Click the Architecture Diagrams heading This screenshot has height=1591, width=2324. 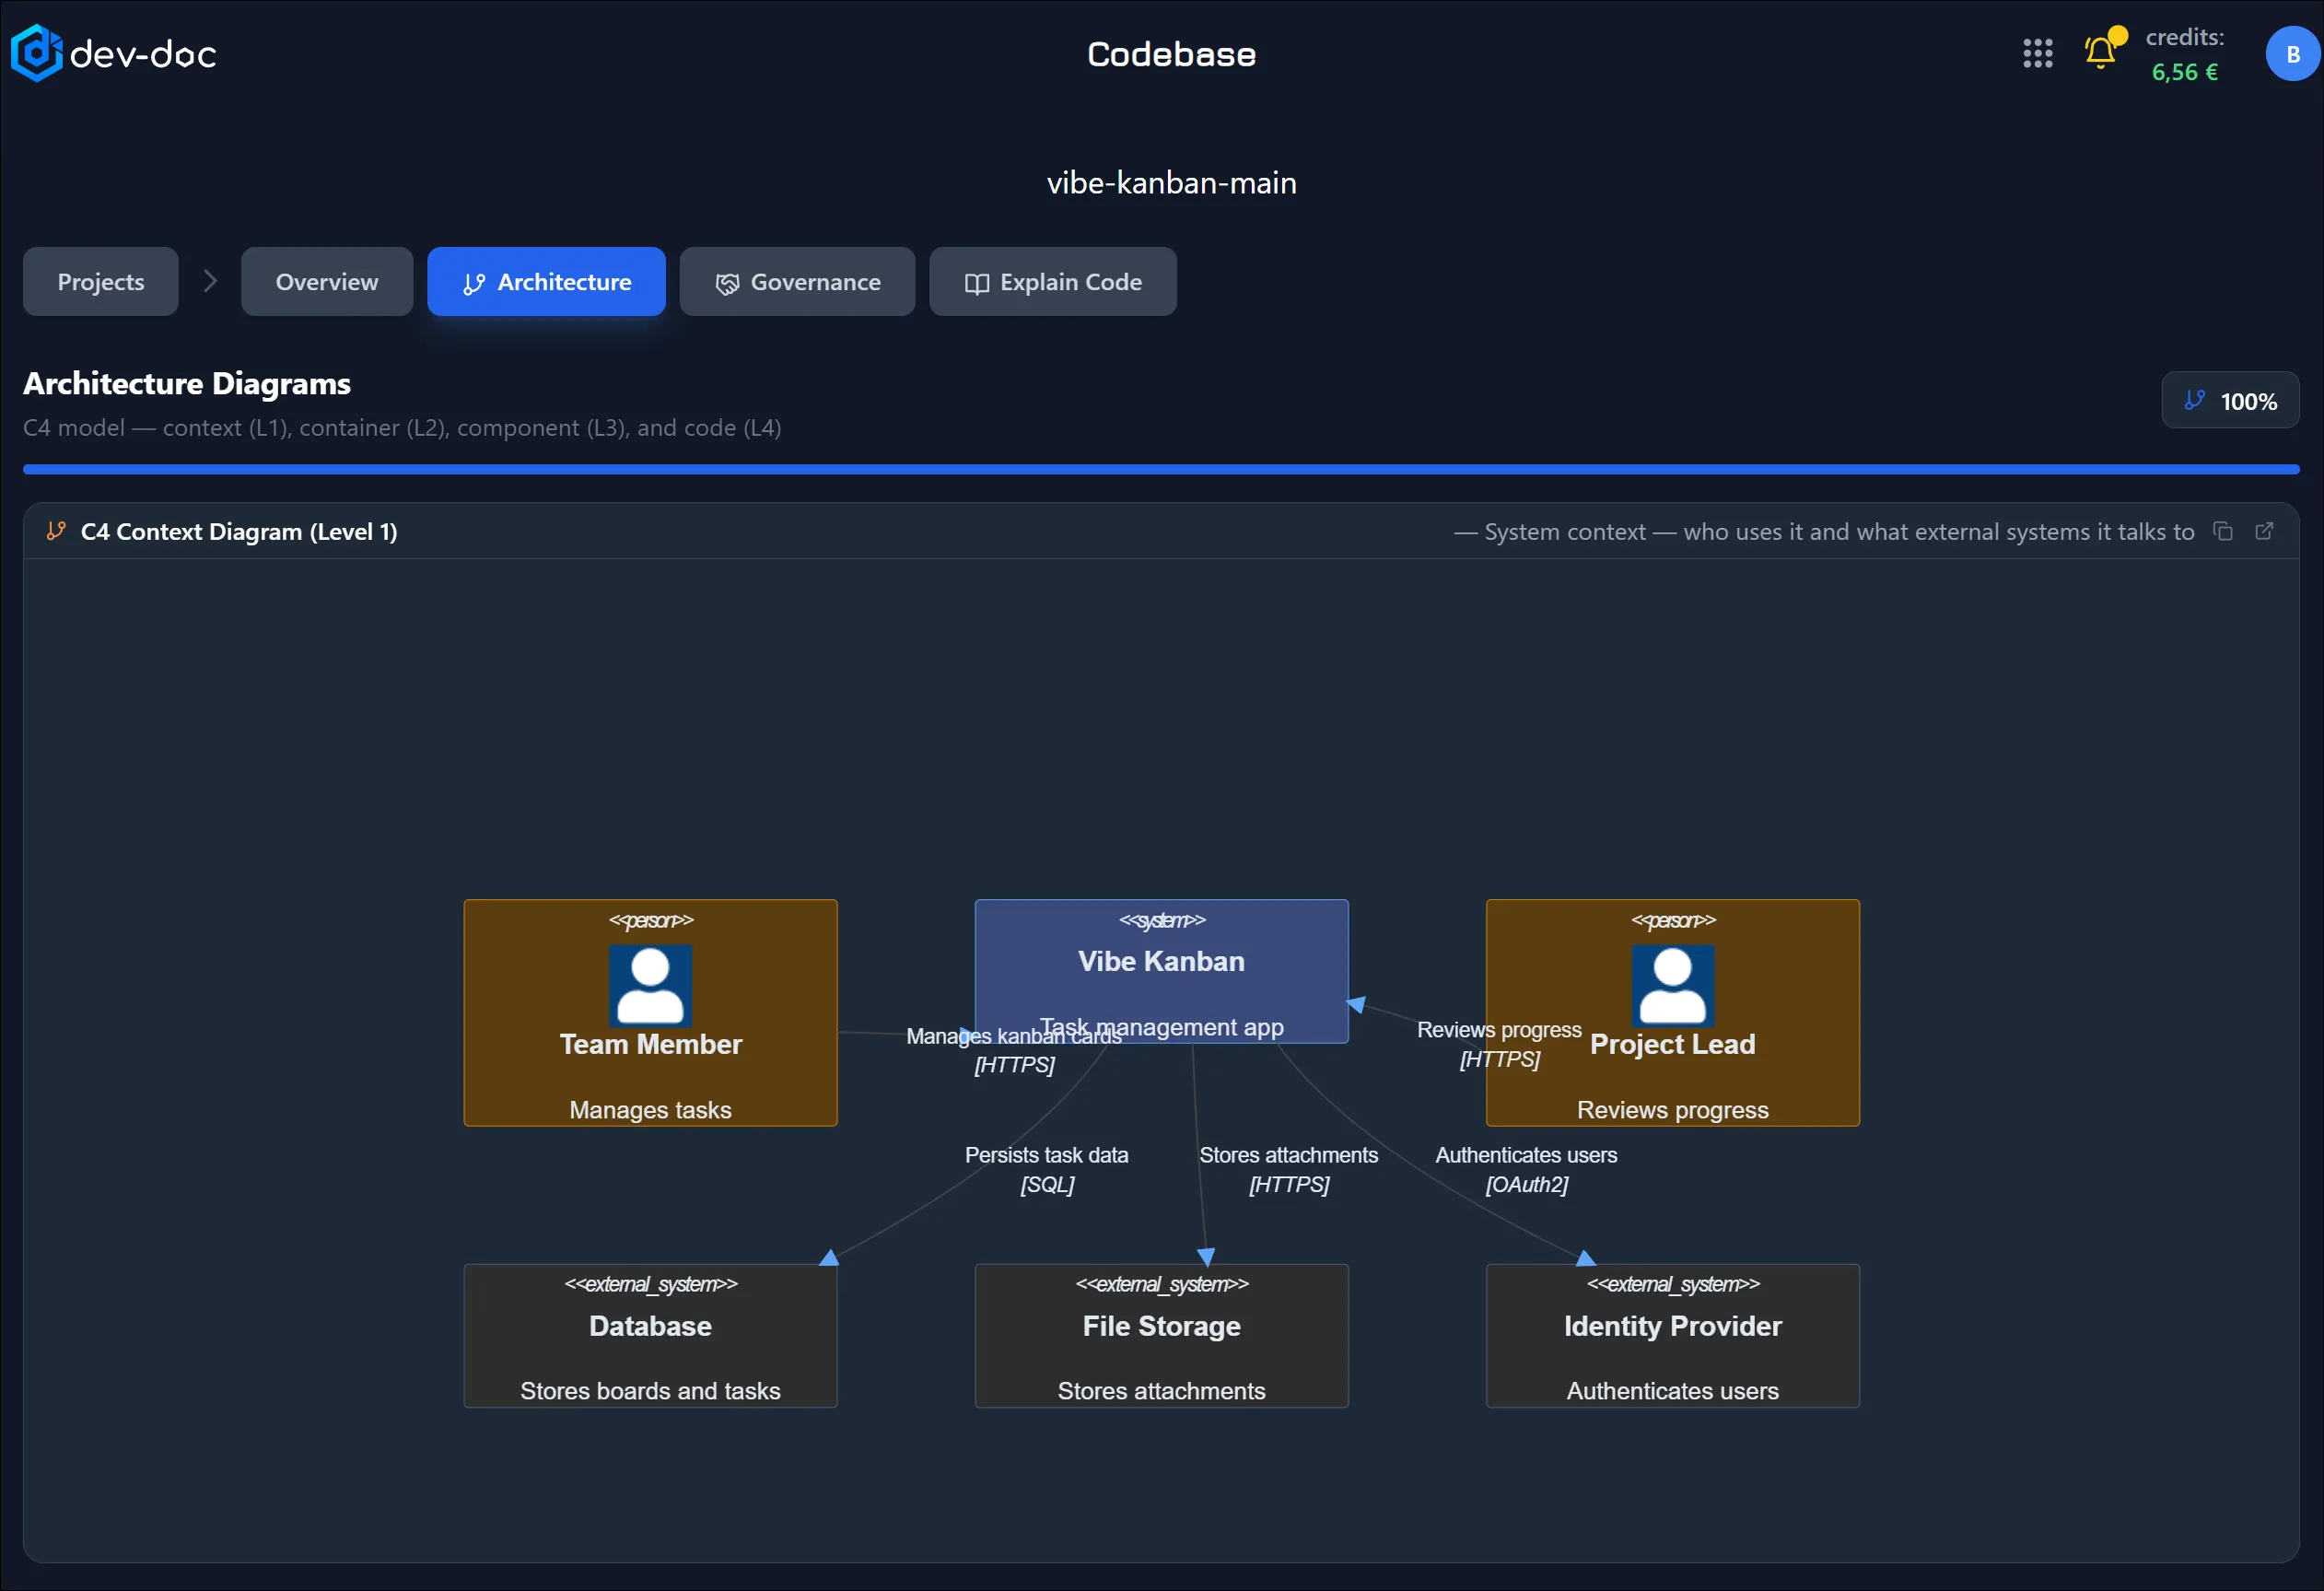pyautogui.click(x=187, y=384)
